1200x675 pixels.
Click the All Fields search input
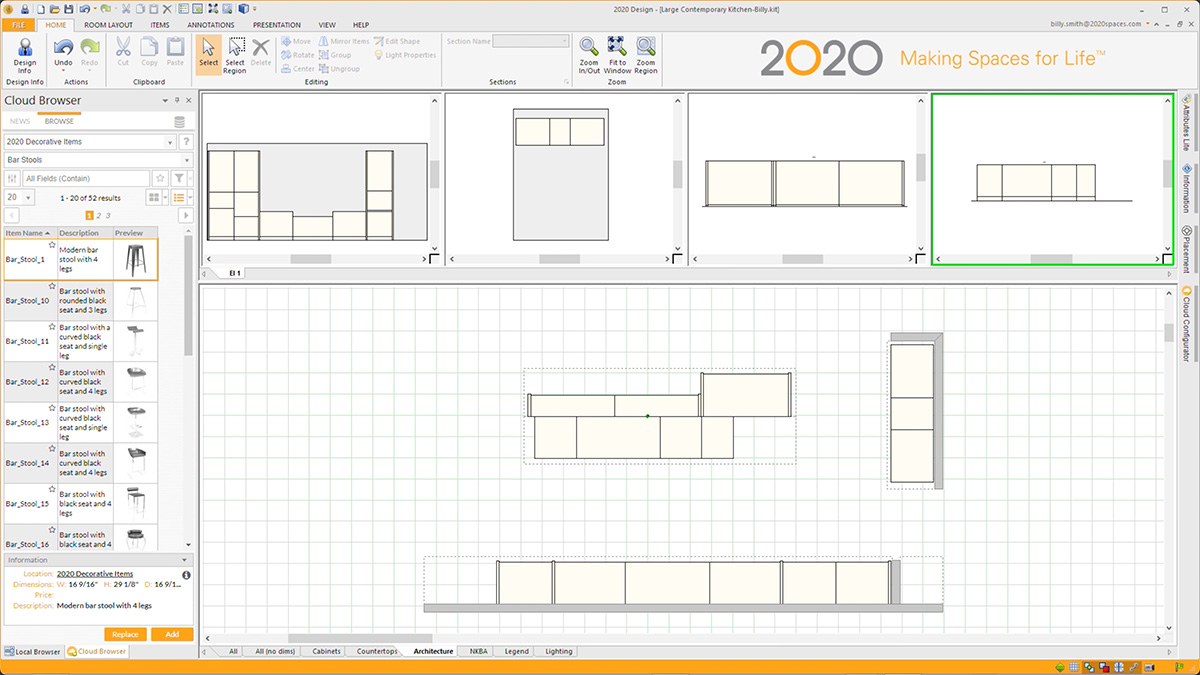[x=86, y=178]
